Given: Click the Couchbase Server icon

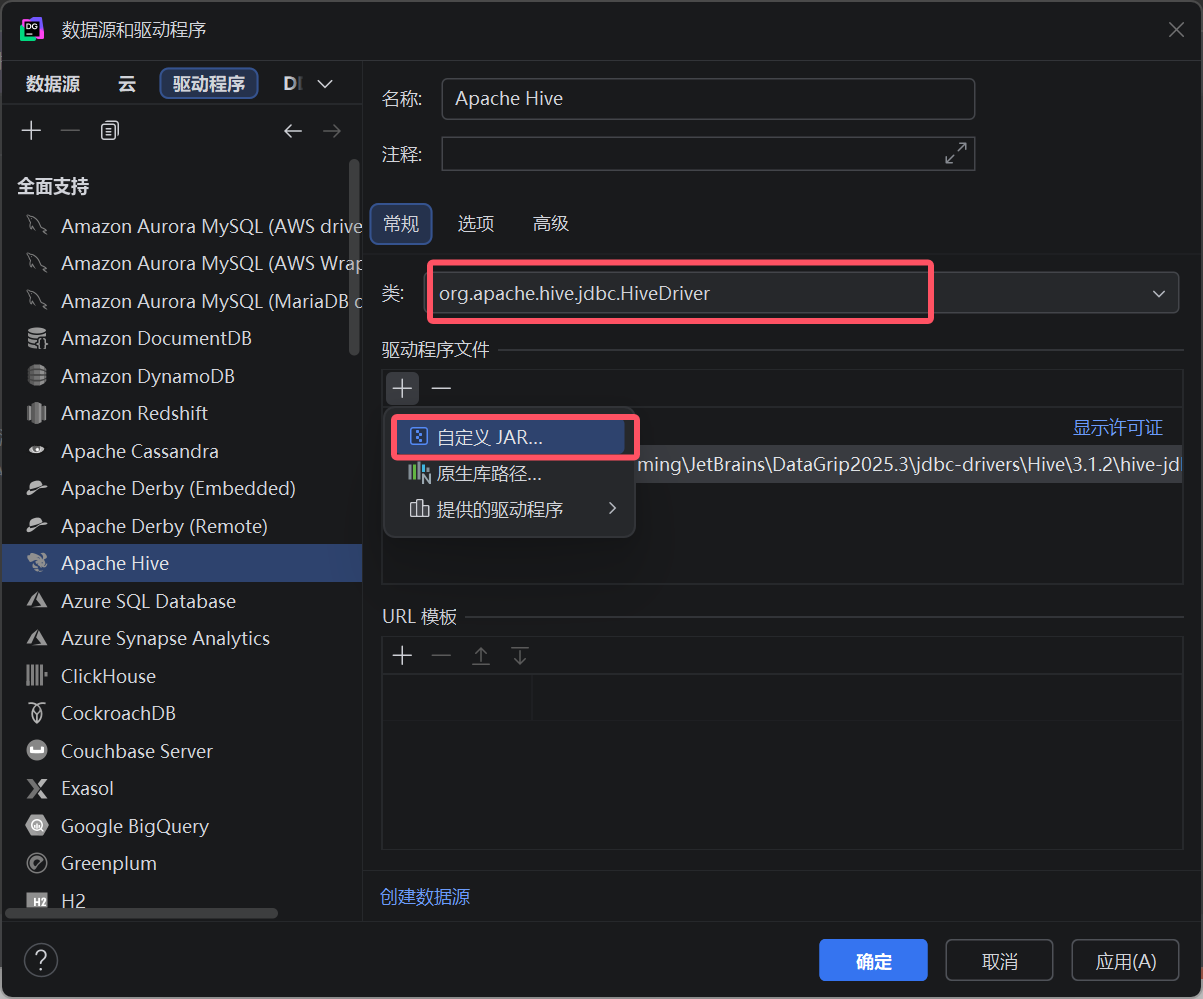Looking at the screenshot, I should [37, 751].
